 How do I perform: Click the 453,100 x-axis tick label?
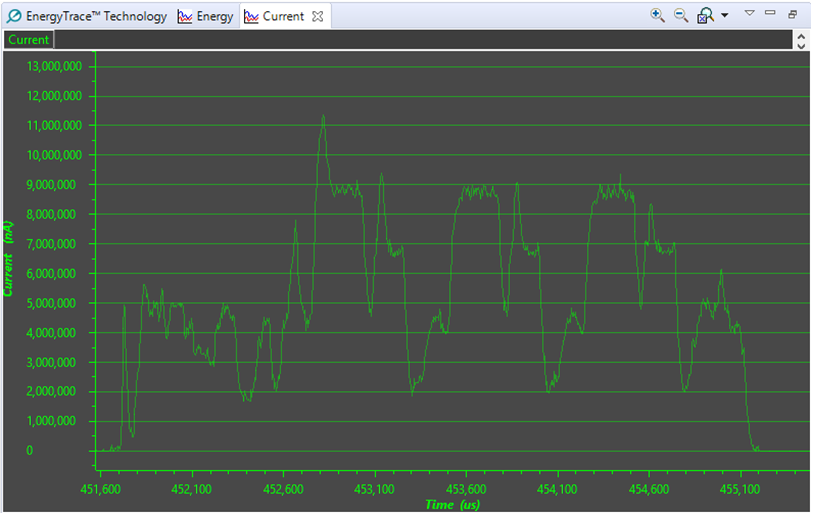[374, 489]
